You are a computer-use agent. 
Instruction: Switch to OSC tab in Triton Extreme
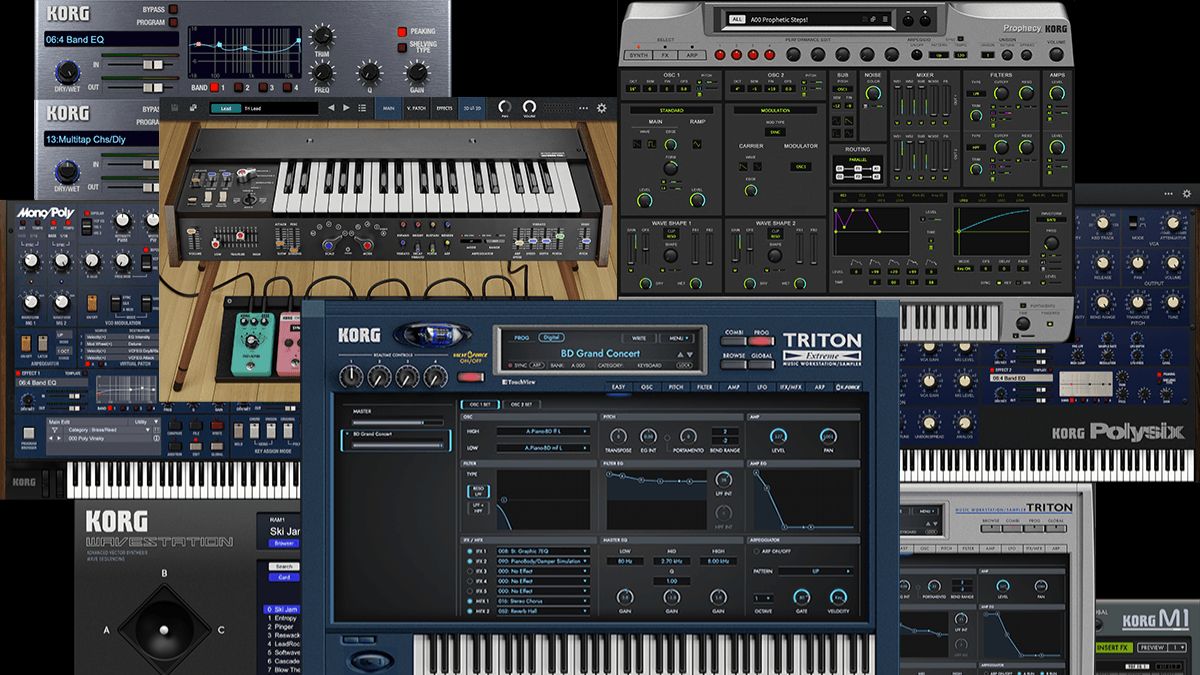pyautogui.click(x=647, y=387)
